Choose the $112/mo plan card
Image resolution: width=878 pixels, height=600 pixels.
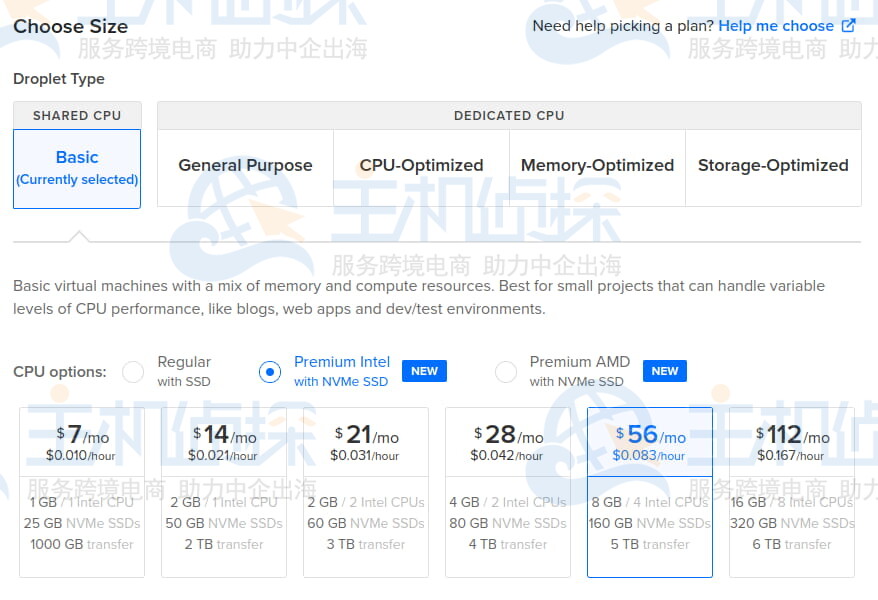point(792,493)
